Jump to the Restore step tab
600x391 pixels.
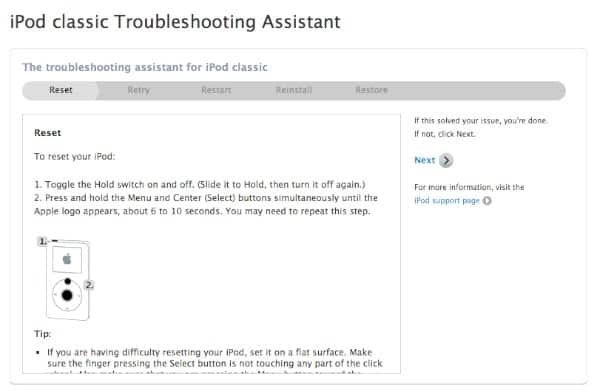point(372,90)
